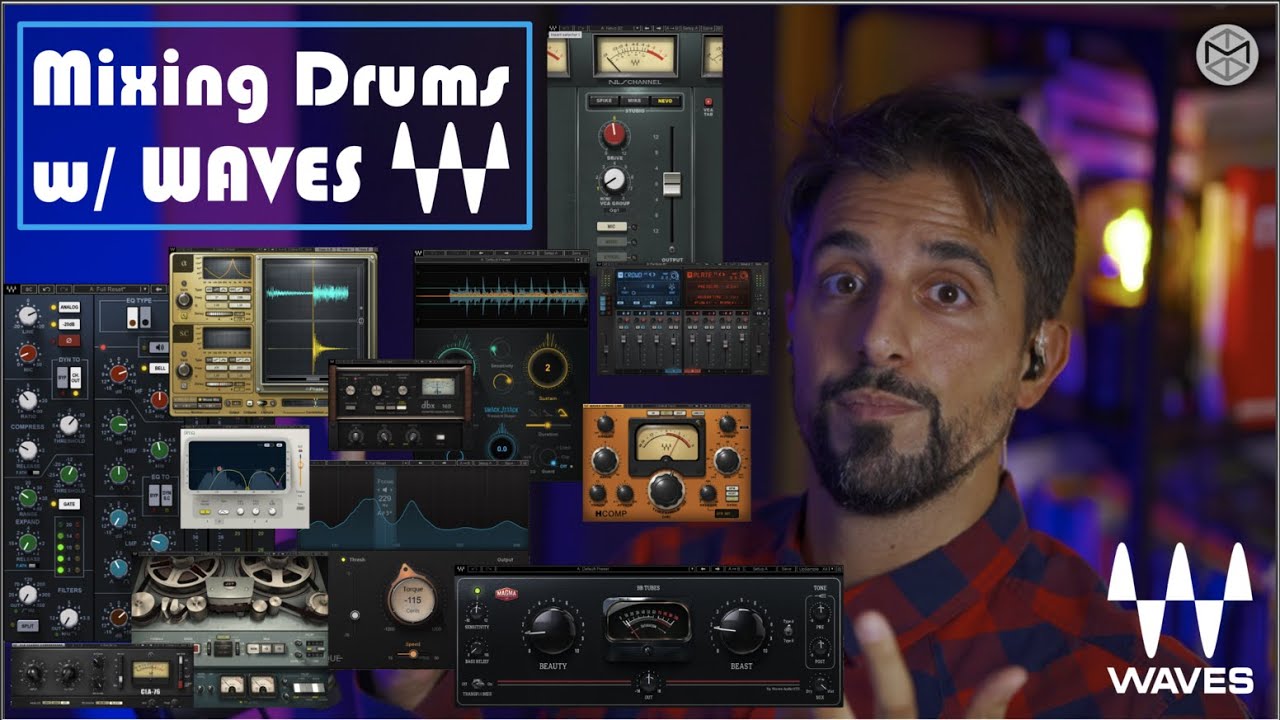Viewport: 1280px width, 720px height.
Task: Click the VCA GROUP knob on NLS Channel
Action: point(613,179)
